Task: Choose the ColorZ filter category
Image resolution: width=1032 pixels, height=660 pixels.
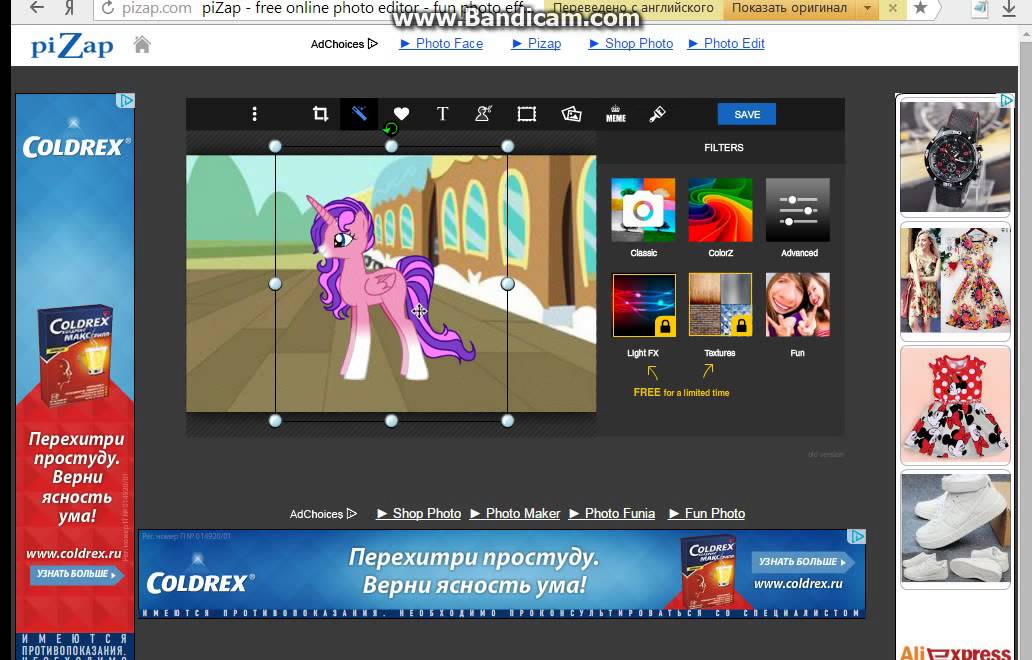Action: tap(720, 210)
